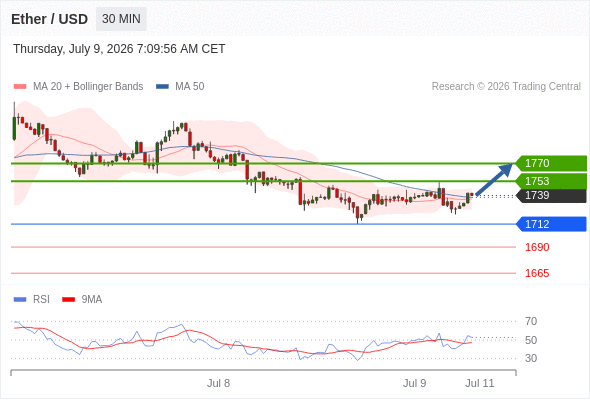Click the MA 50 blue legend swatch

(x=162, y=87)
